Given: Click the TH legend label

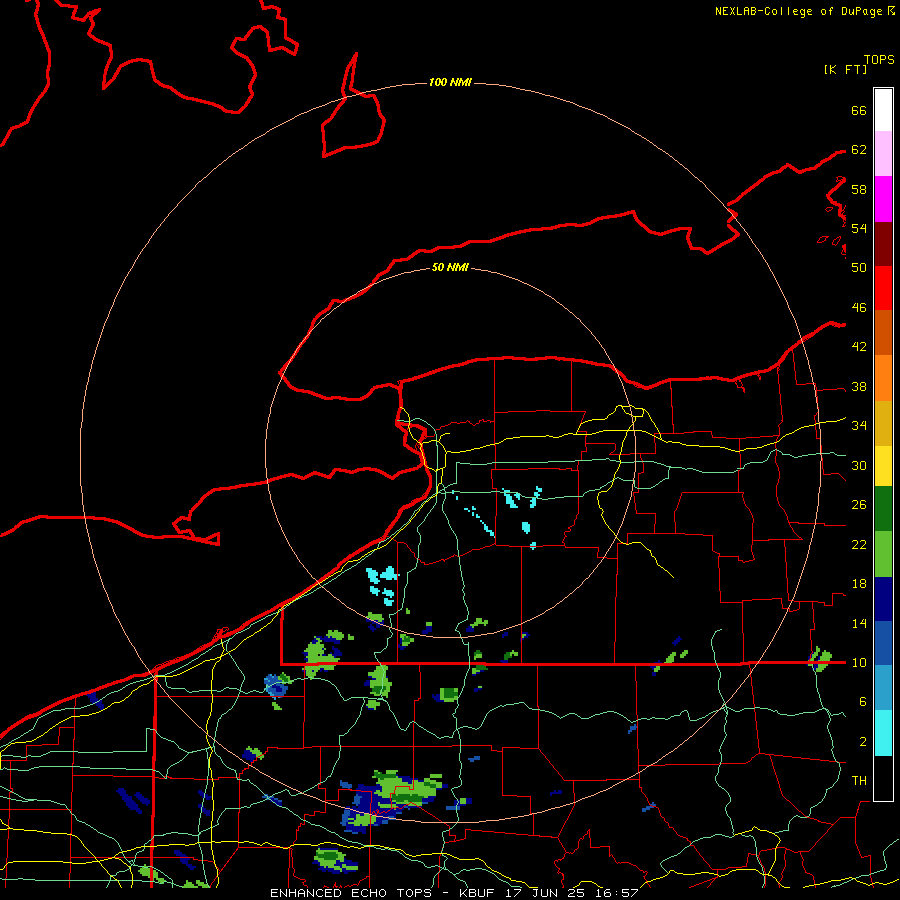Looking at the screenshot, I should pos(859,781).
